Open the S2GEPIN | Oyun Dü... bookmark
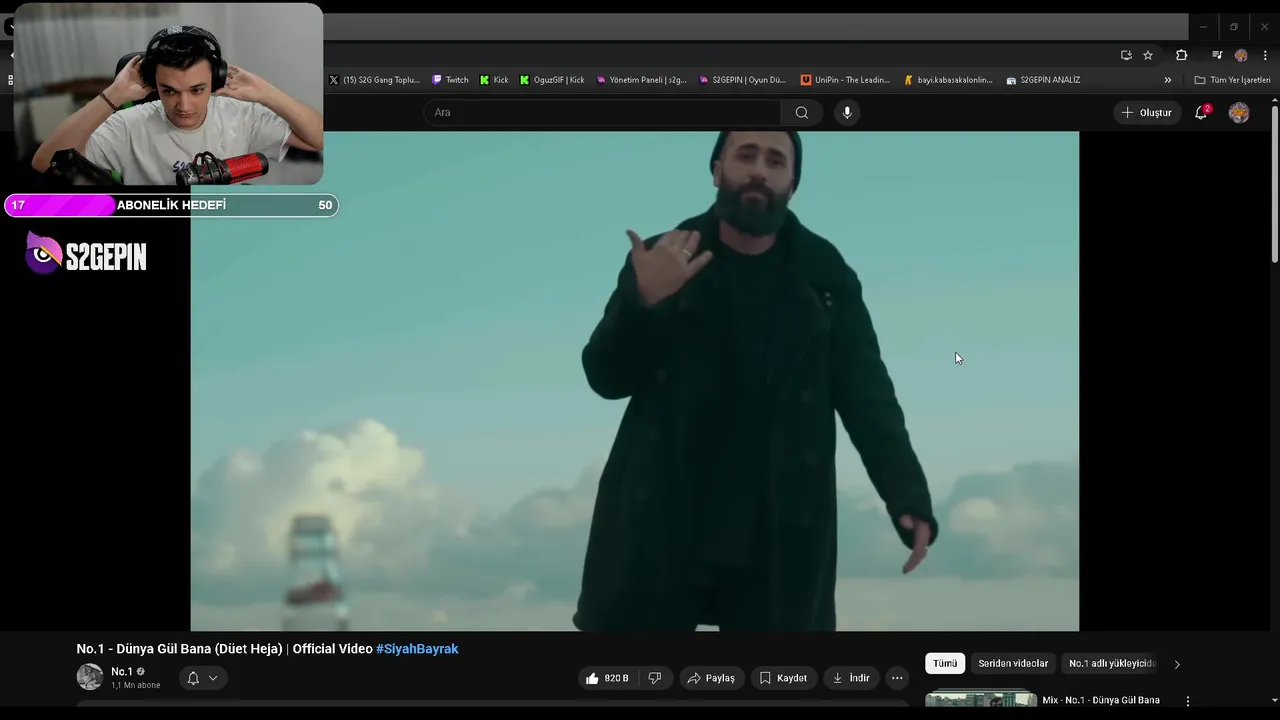Viewport: 1280px width, 720px height. coord(742,80)
